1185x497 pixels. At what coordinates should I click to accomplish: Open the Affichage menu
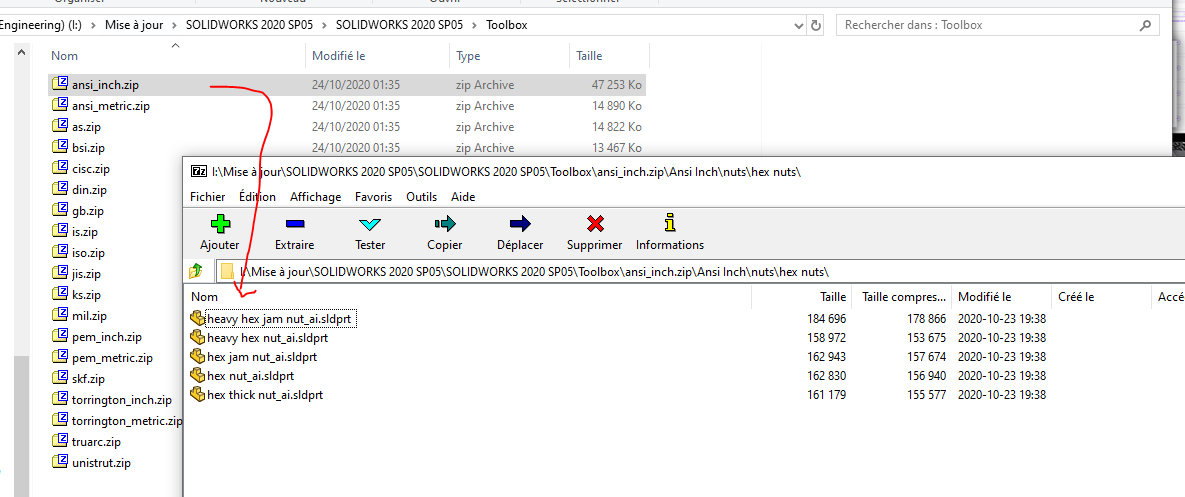(315, 197)
